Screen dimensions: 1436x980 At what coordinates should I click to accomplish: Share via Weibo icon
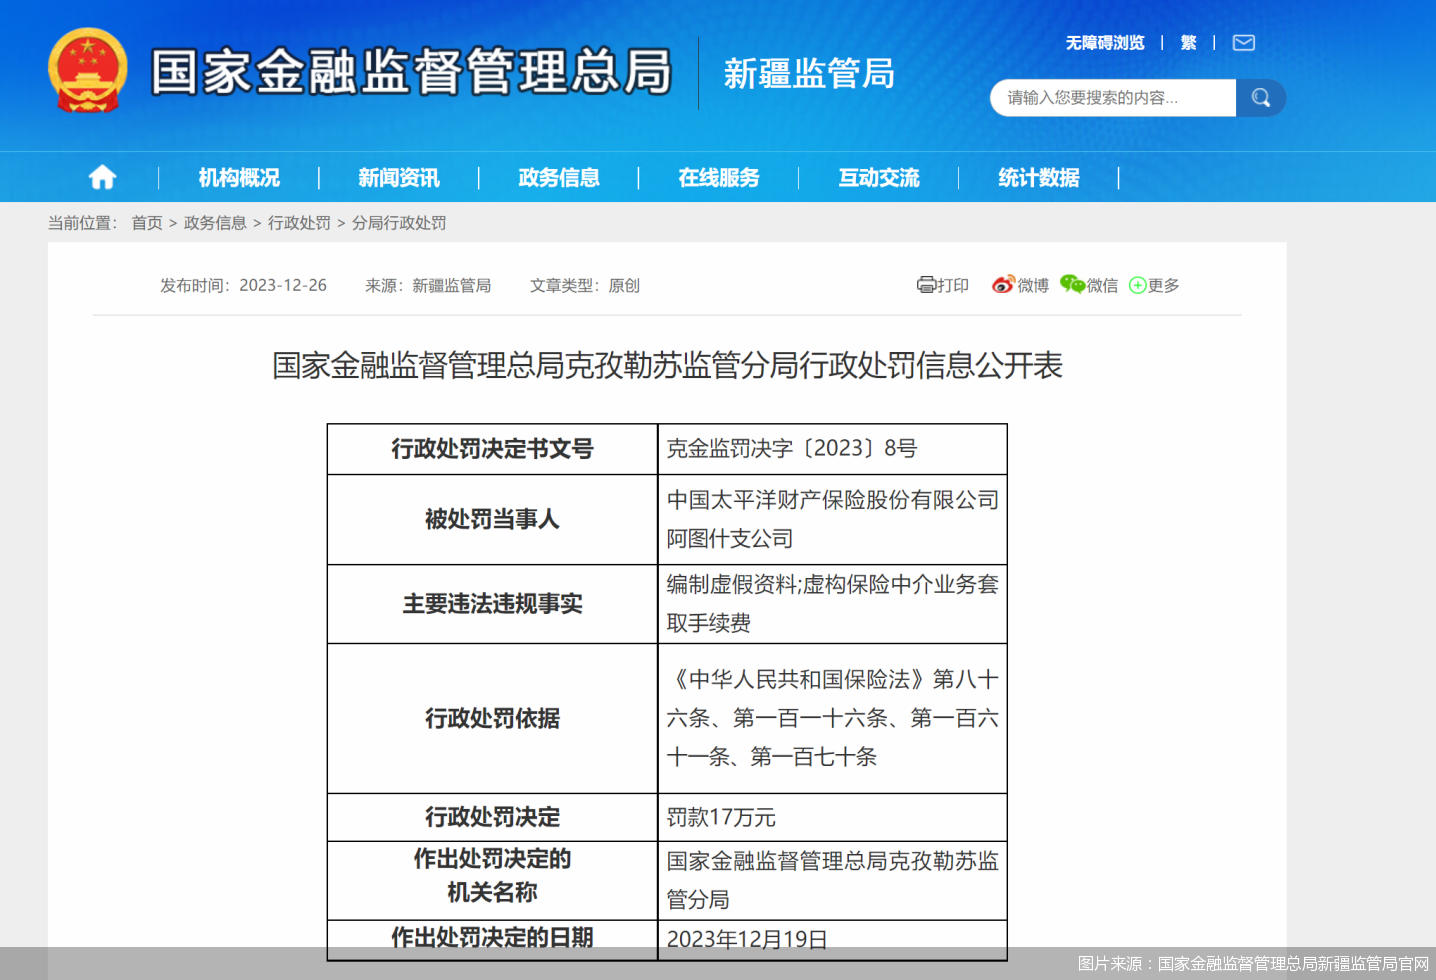coord(1003,285)
